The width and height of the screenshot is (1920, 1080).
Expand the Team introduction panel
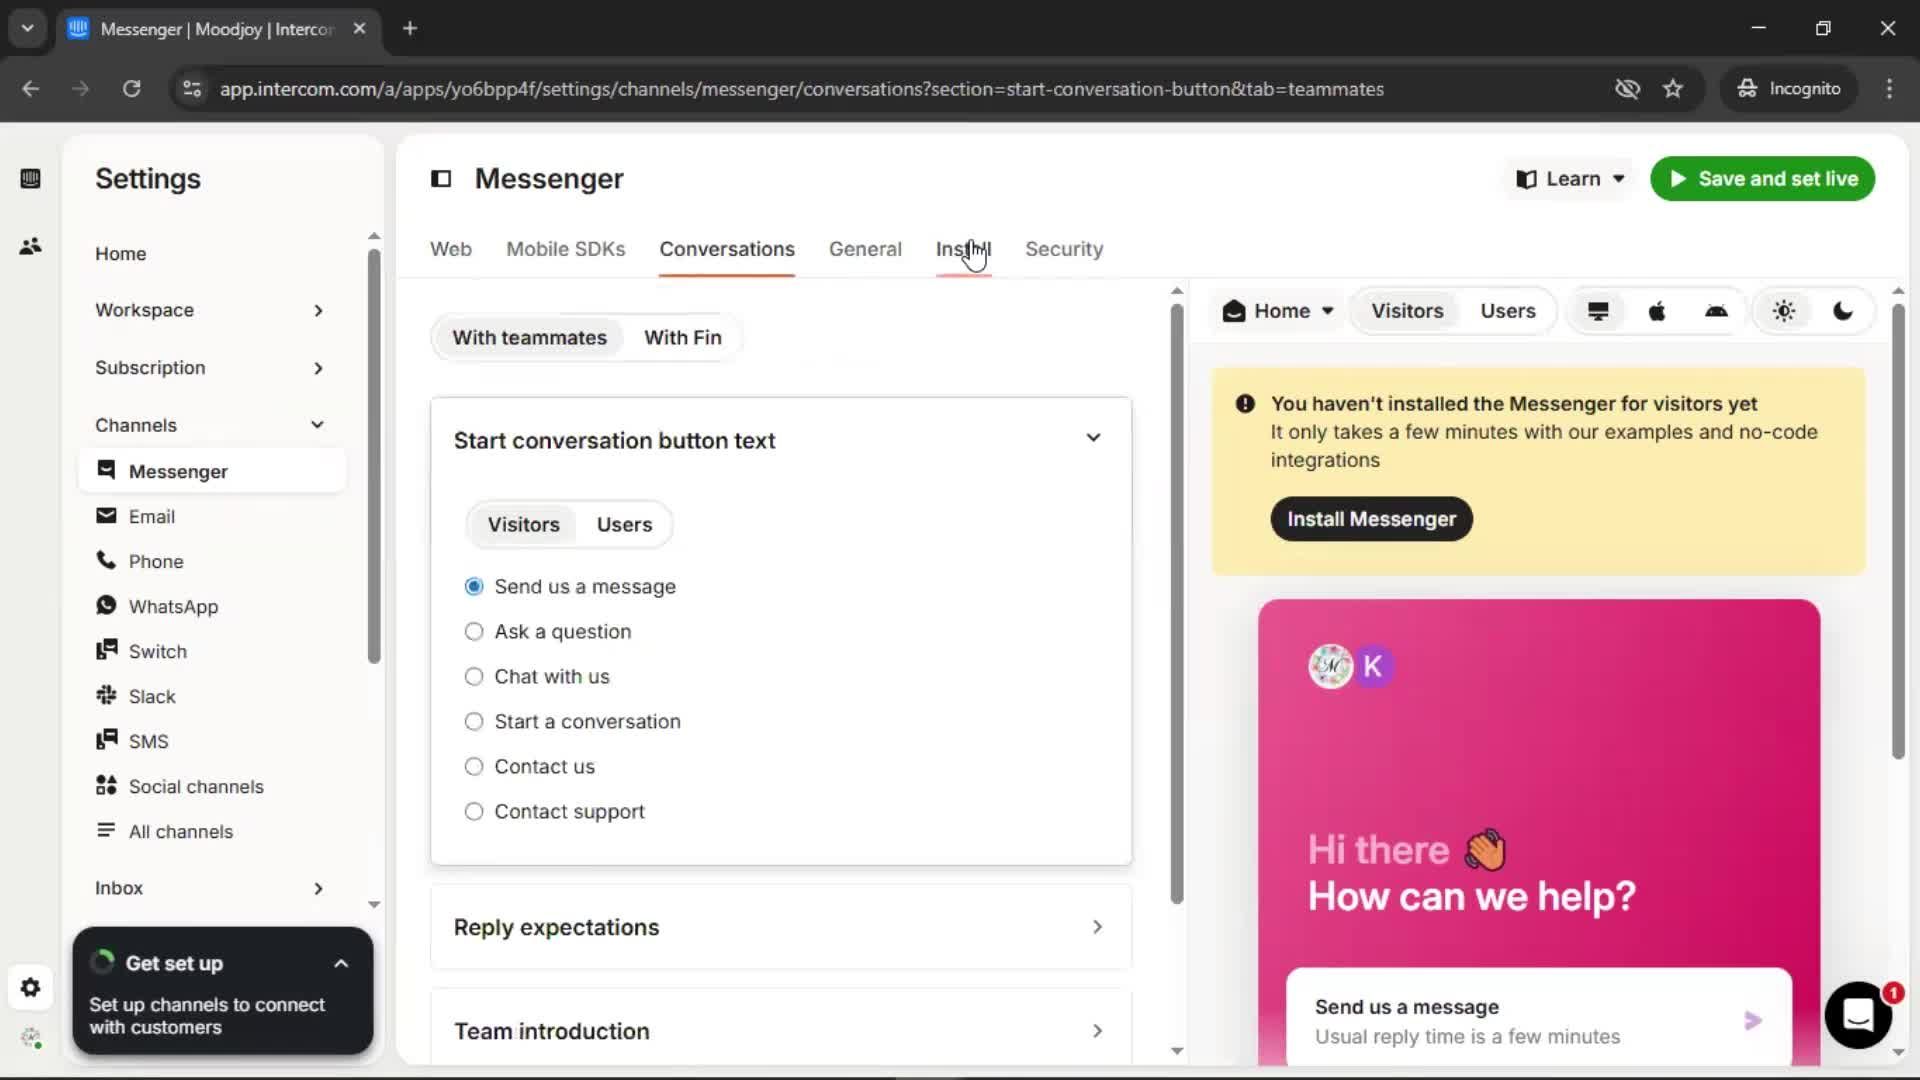pos(781,1030)
